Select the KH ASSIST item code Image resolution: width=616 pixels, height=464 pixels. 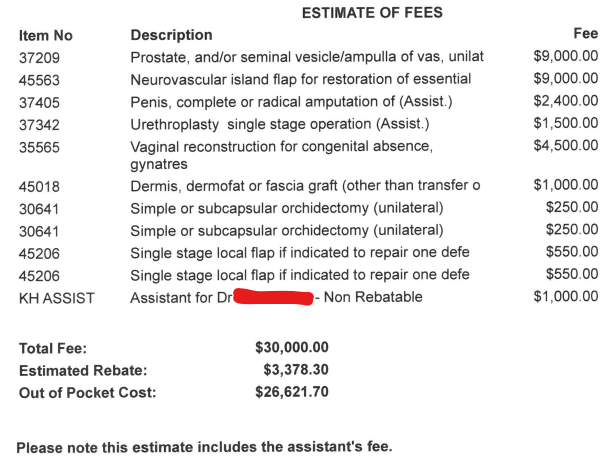[58, 296]
